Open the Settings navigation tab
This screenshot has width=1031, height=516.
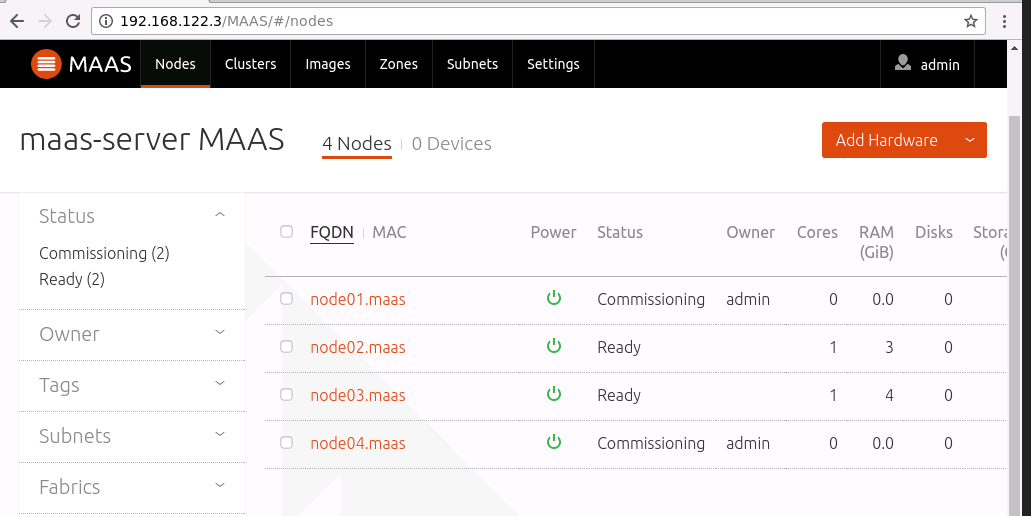pyautogui.click(x=553, y=64)
